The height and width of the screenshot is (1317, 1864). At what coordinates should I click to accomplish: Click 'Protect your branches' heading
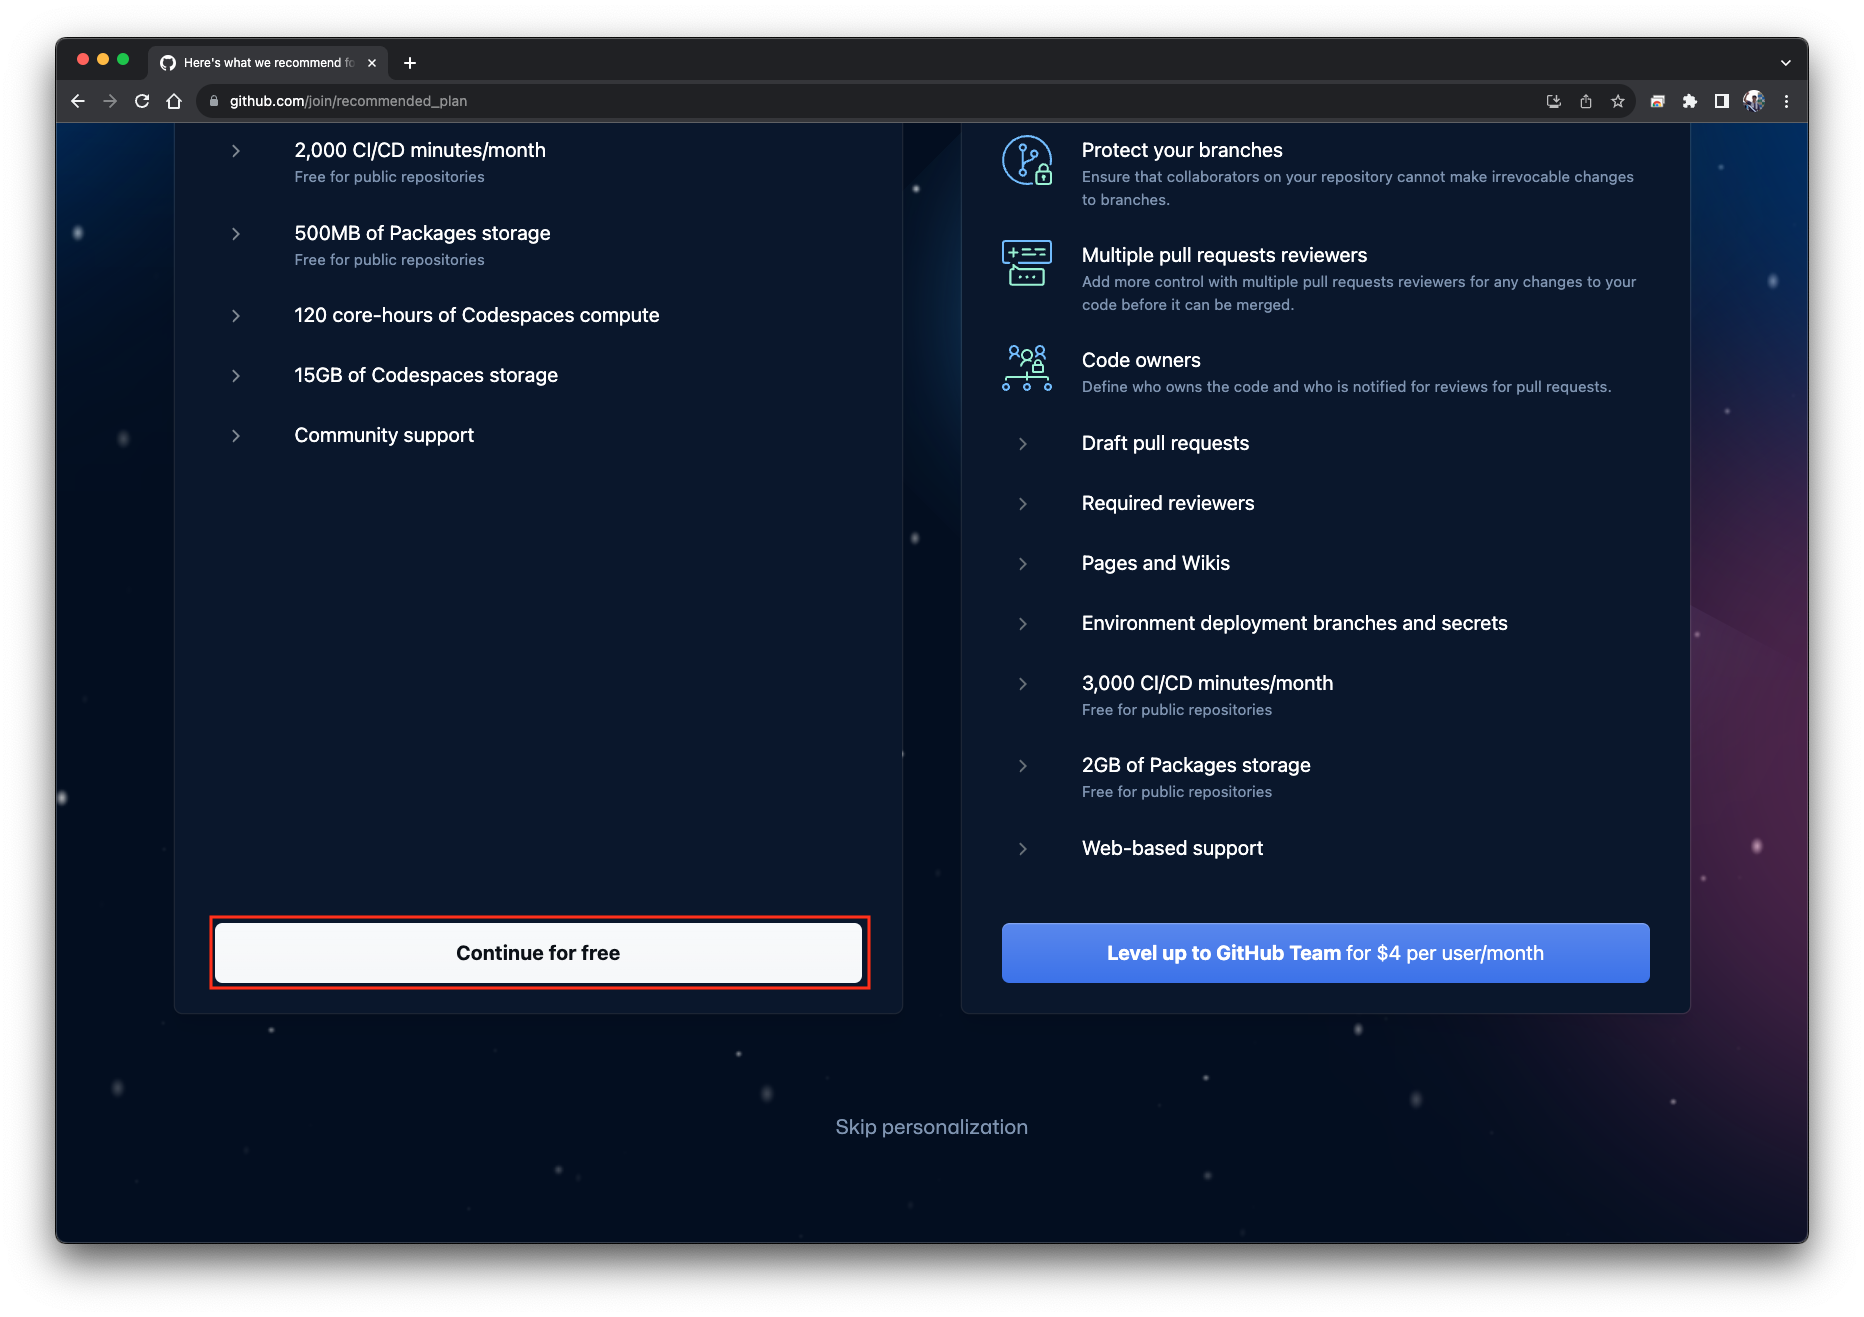[1182, 150]
